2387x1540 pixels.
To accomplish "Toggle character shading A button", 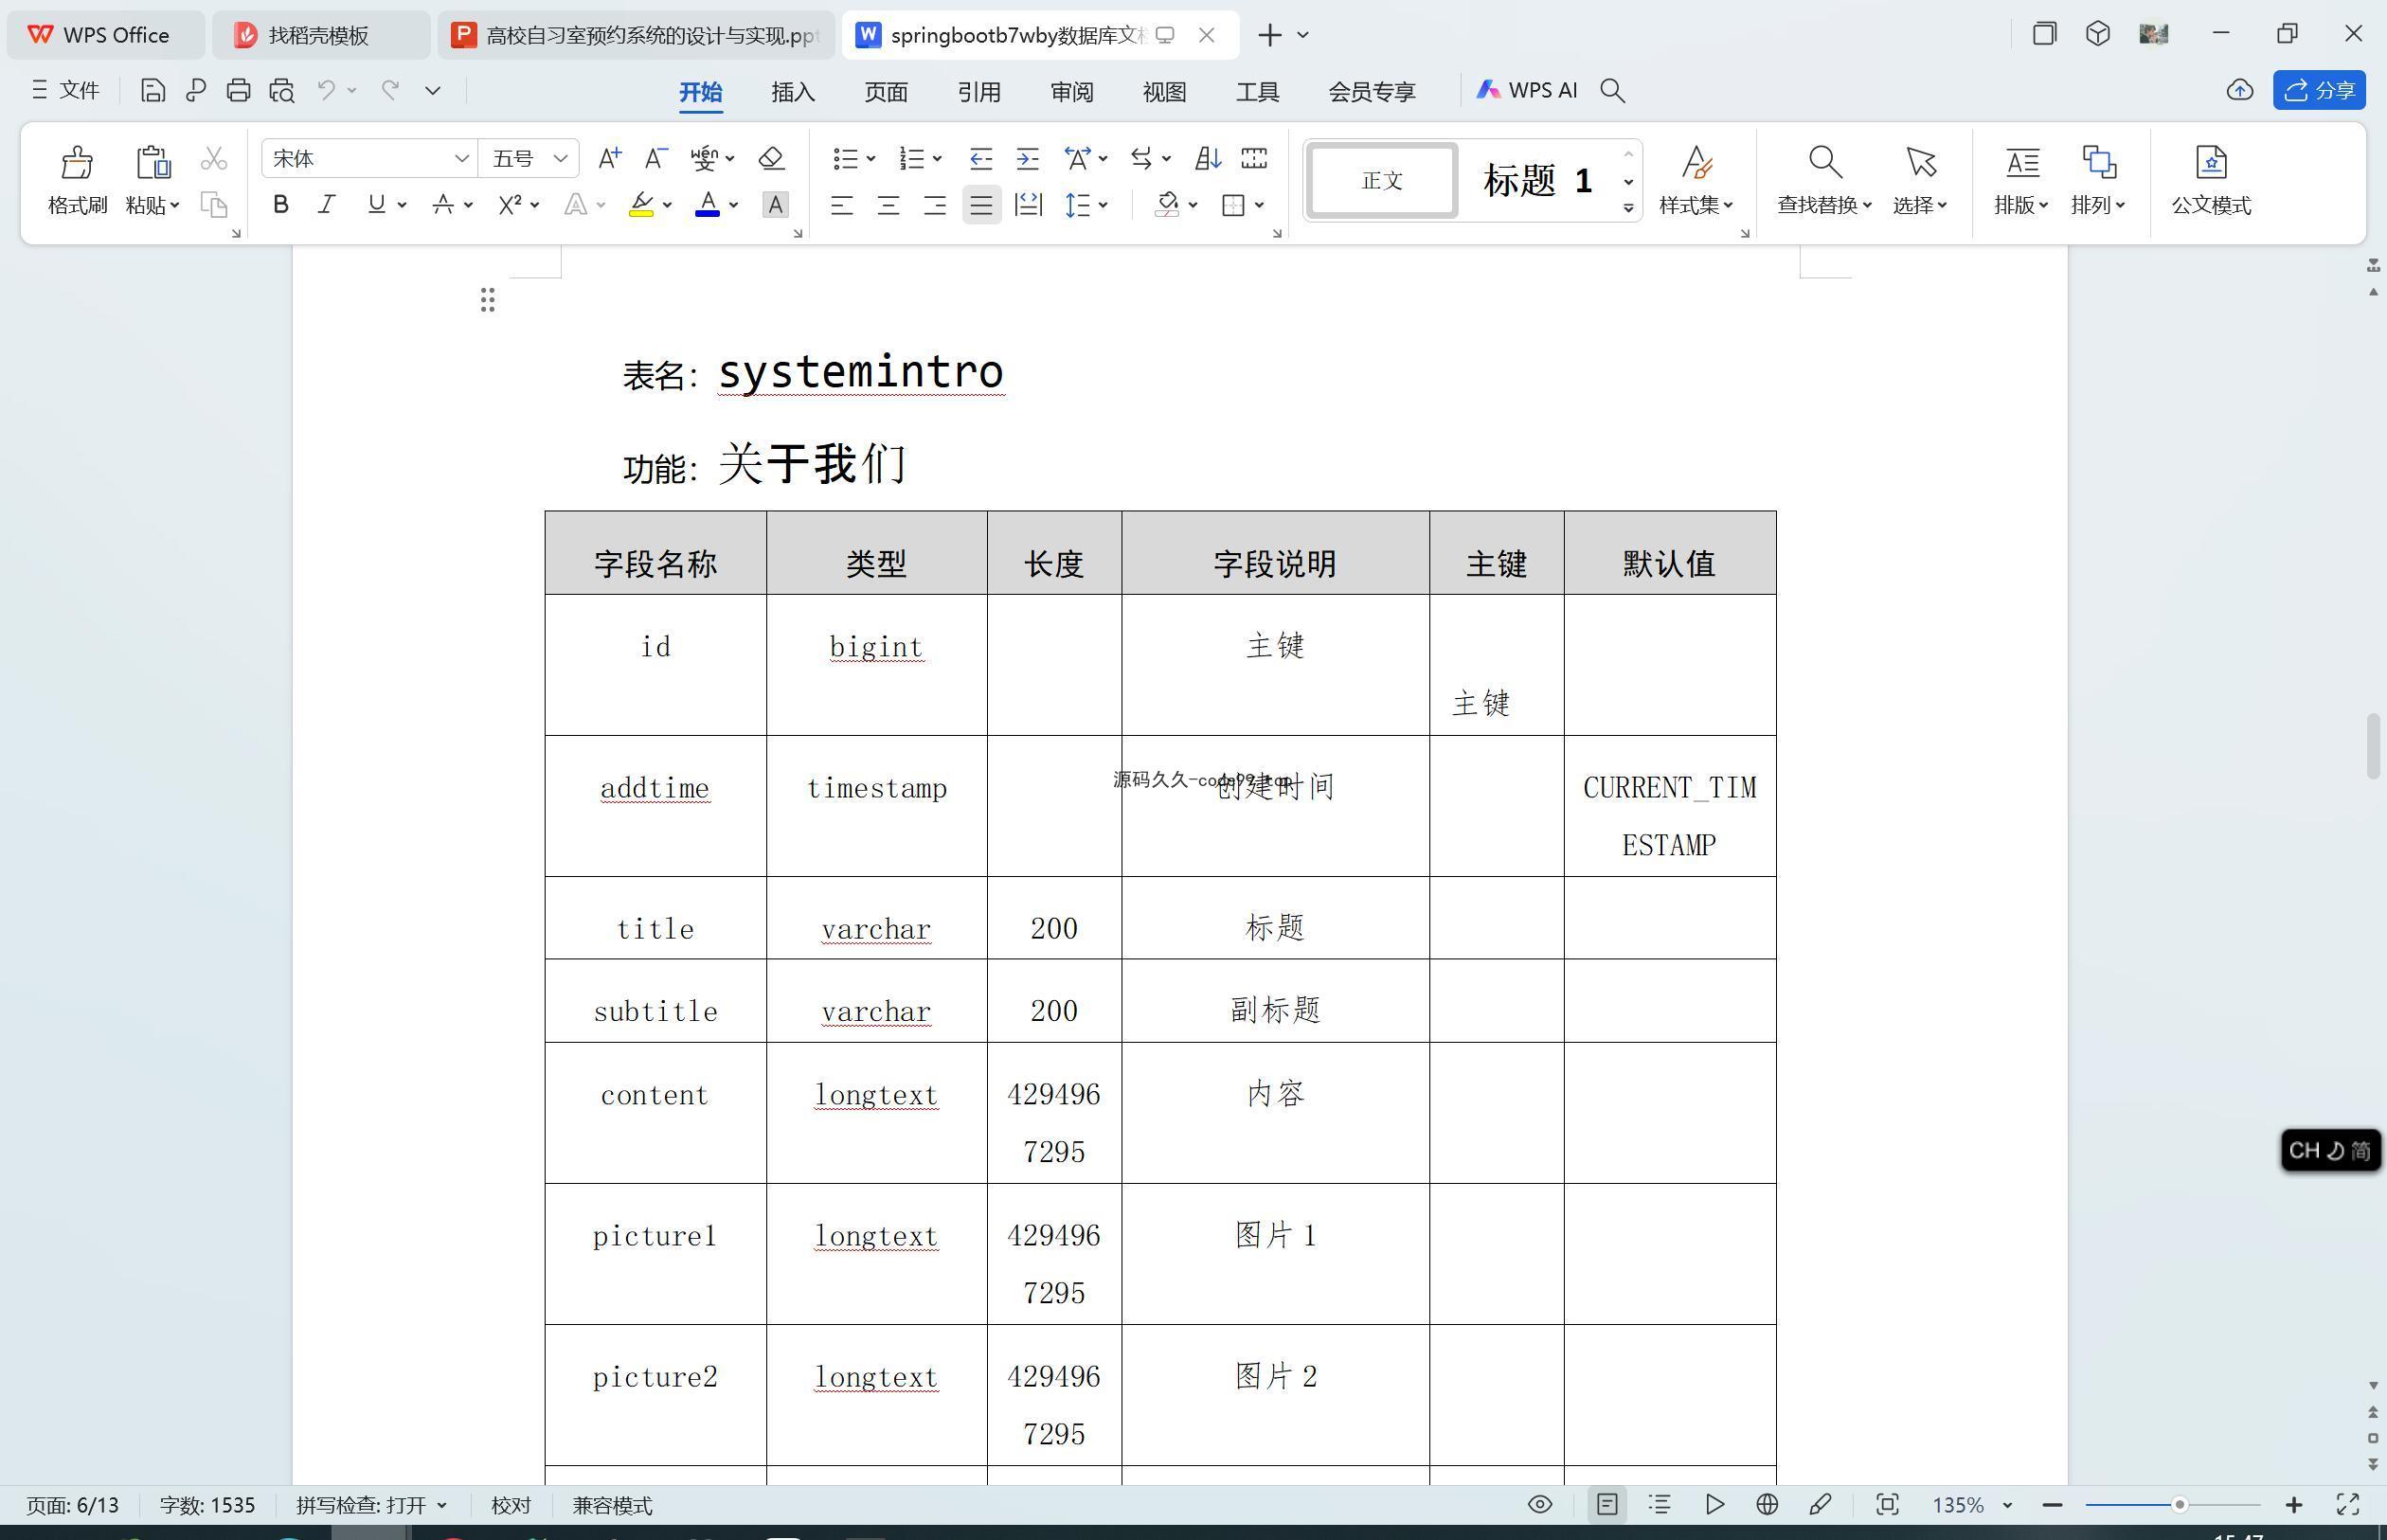I will point(775,205).
